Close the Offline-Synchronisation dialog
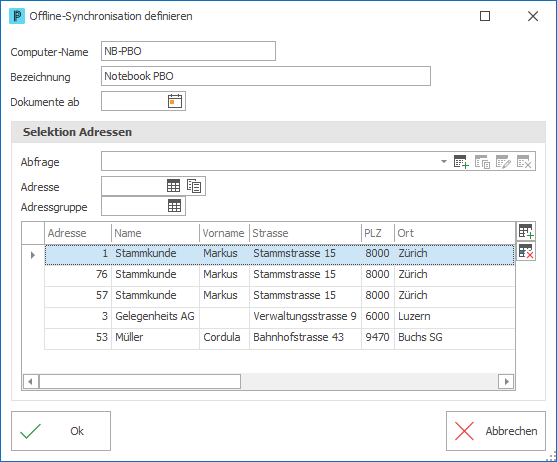 (x=533, y=16)
